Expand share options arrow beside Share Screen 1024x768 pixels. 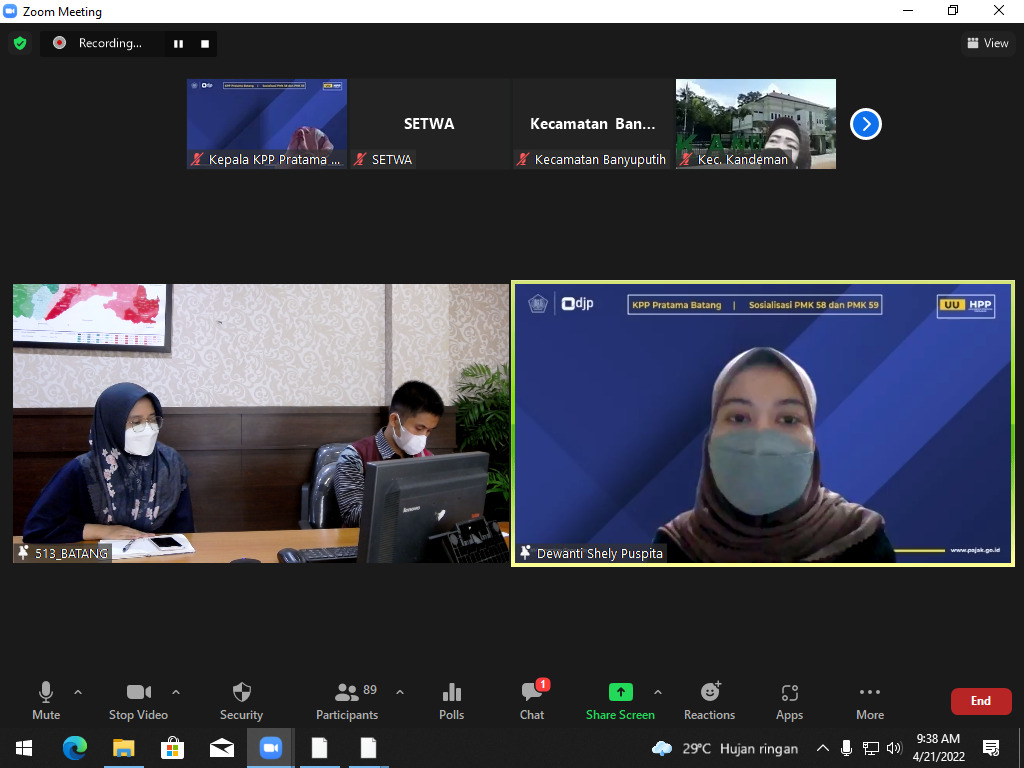[x=658, y=692]
